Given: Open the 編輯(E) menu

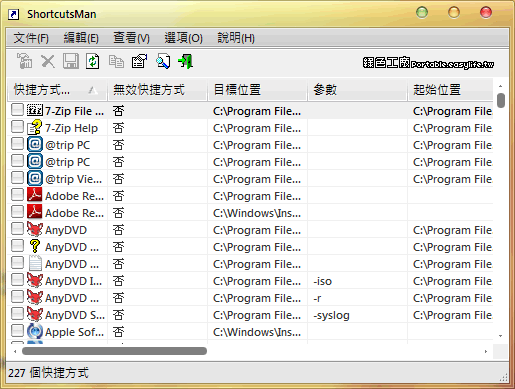Looking at the screenshot, I should pos(81,38).
